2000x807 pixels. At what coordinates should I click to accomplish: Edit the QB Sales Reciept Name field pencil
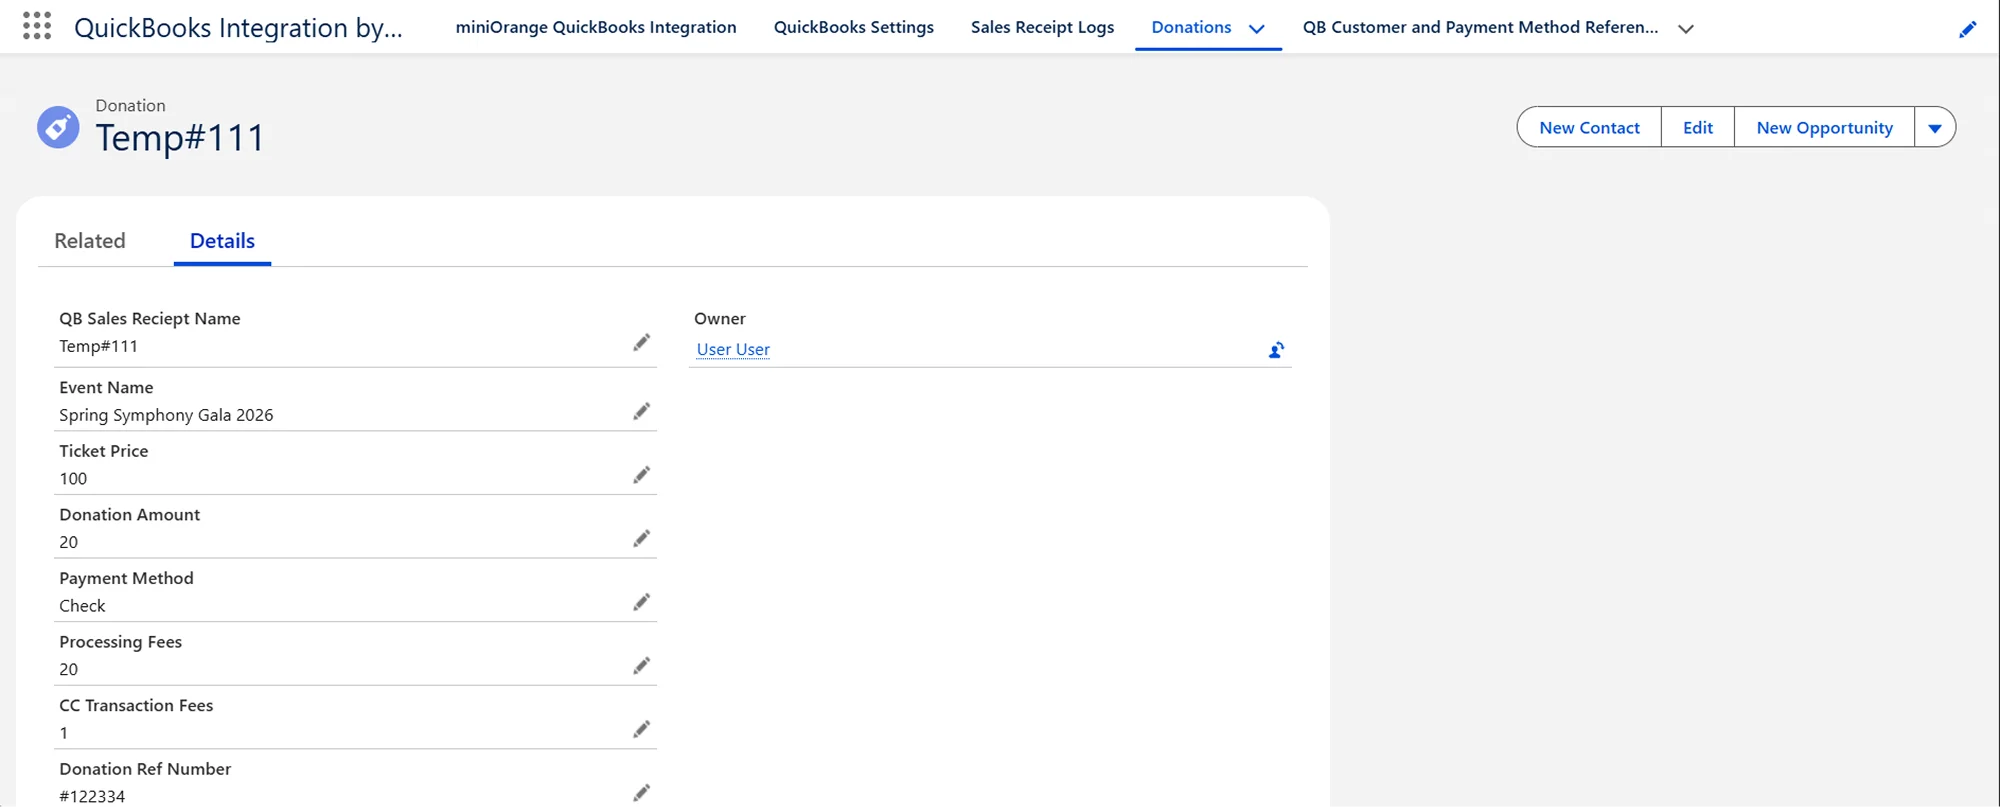[641, 343]
